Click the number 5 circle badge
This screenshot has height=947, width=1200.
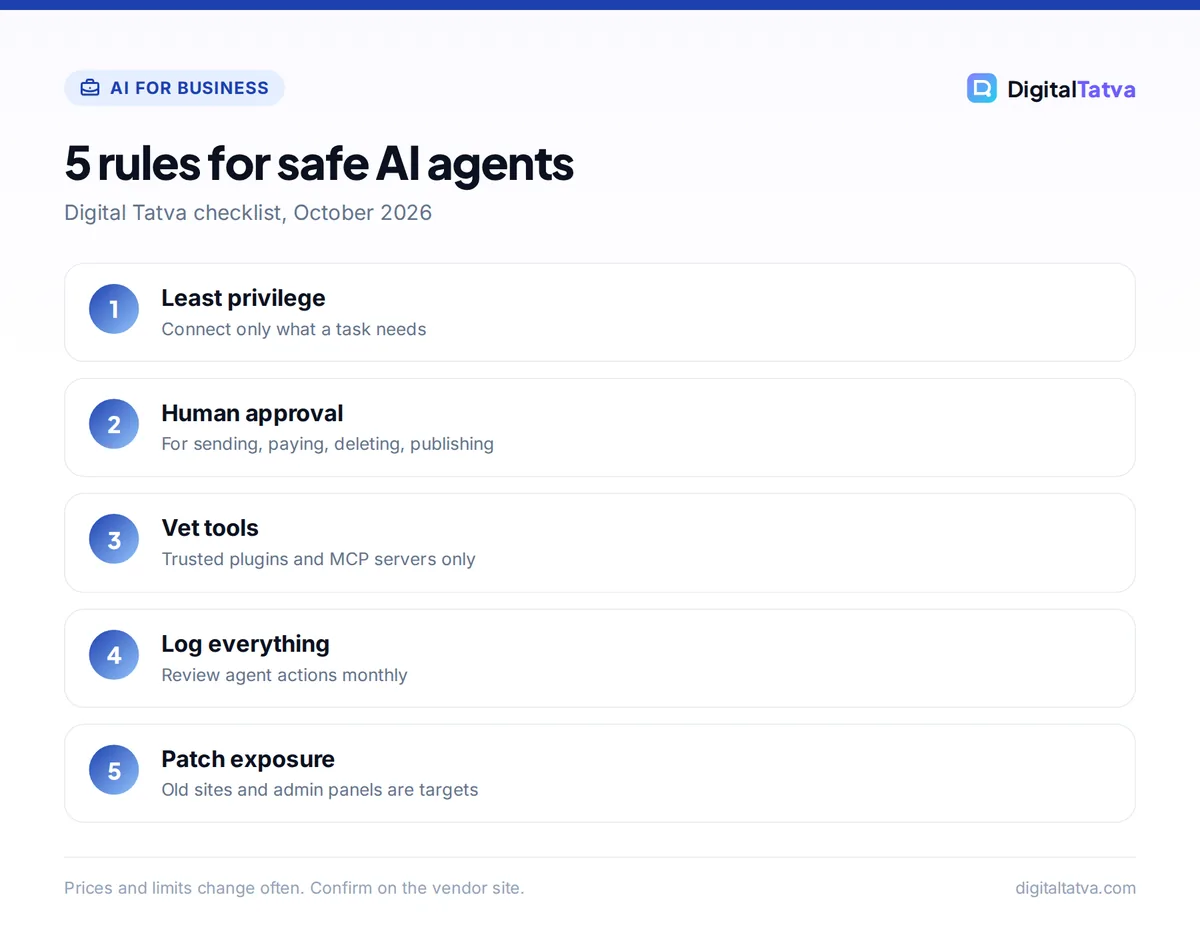pyautogui.click(x=114, y=770)
